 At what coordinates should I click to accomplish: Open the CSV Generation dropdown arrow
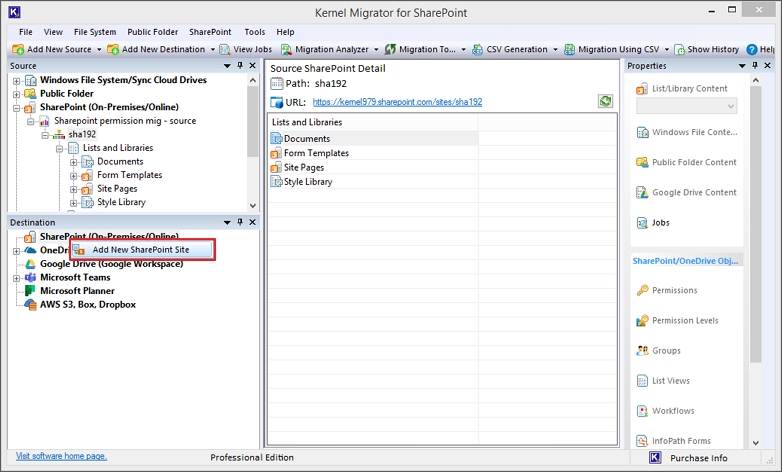click(x=555, y=49)
